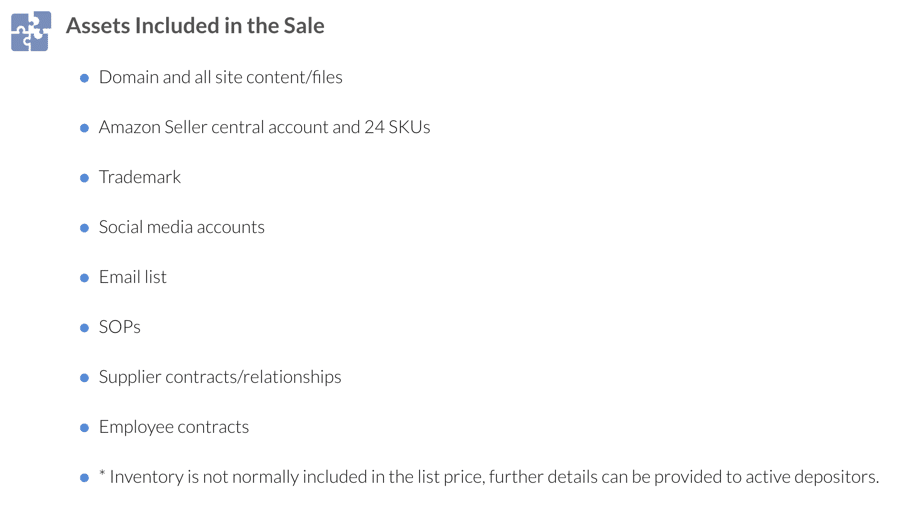Click the Email list item

[x=133, y=277]
